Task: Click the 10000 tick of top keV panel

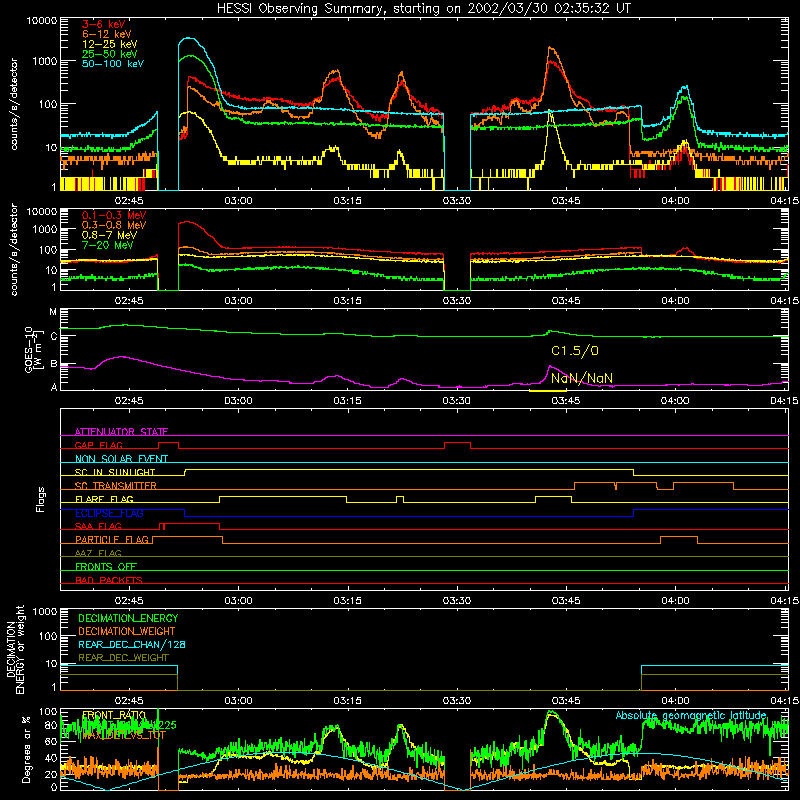Action: (42, 21)
